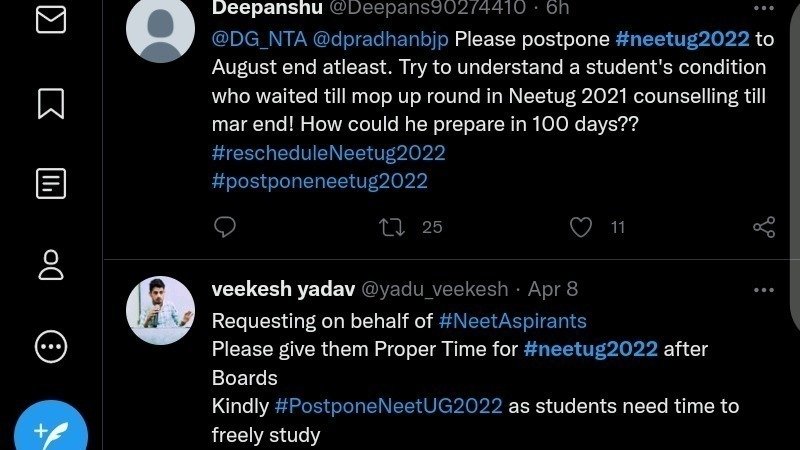The width and height of the screenshot is (800, 450).
Task: Share Deepanshu's tweet
Action: 763,227
